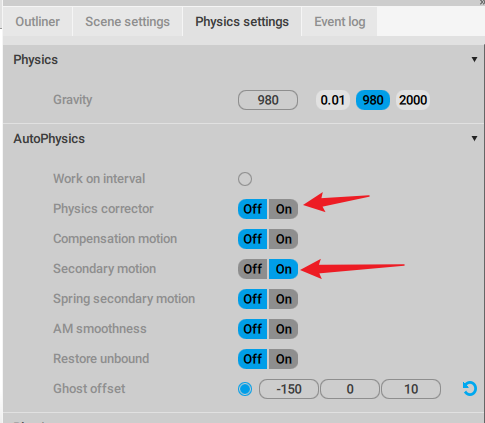Image resolution: width=485 pixels, height=423 pixels.
Task: Collapse the AutoPhysics section arrow
Action: (x=474, y=138)
